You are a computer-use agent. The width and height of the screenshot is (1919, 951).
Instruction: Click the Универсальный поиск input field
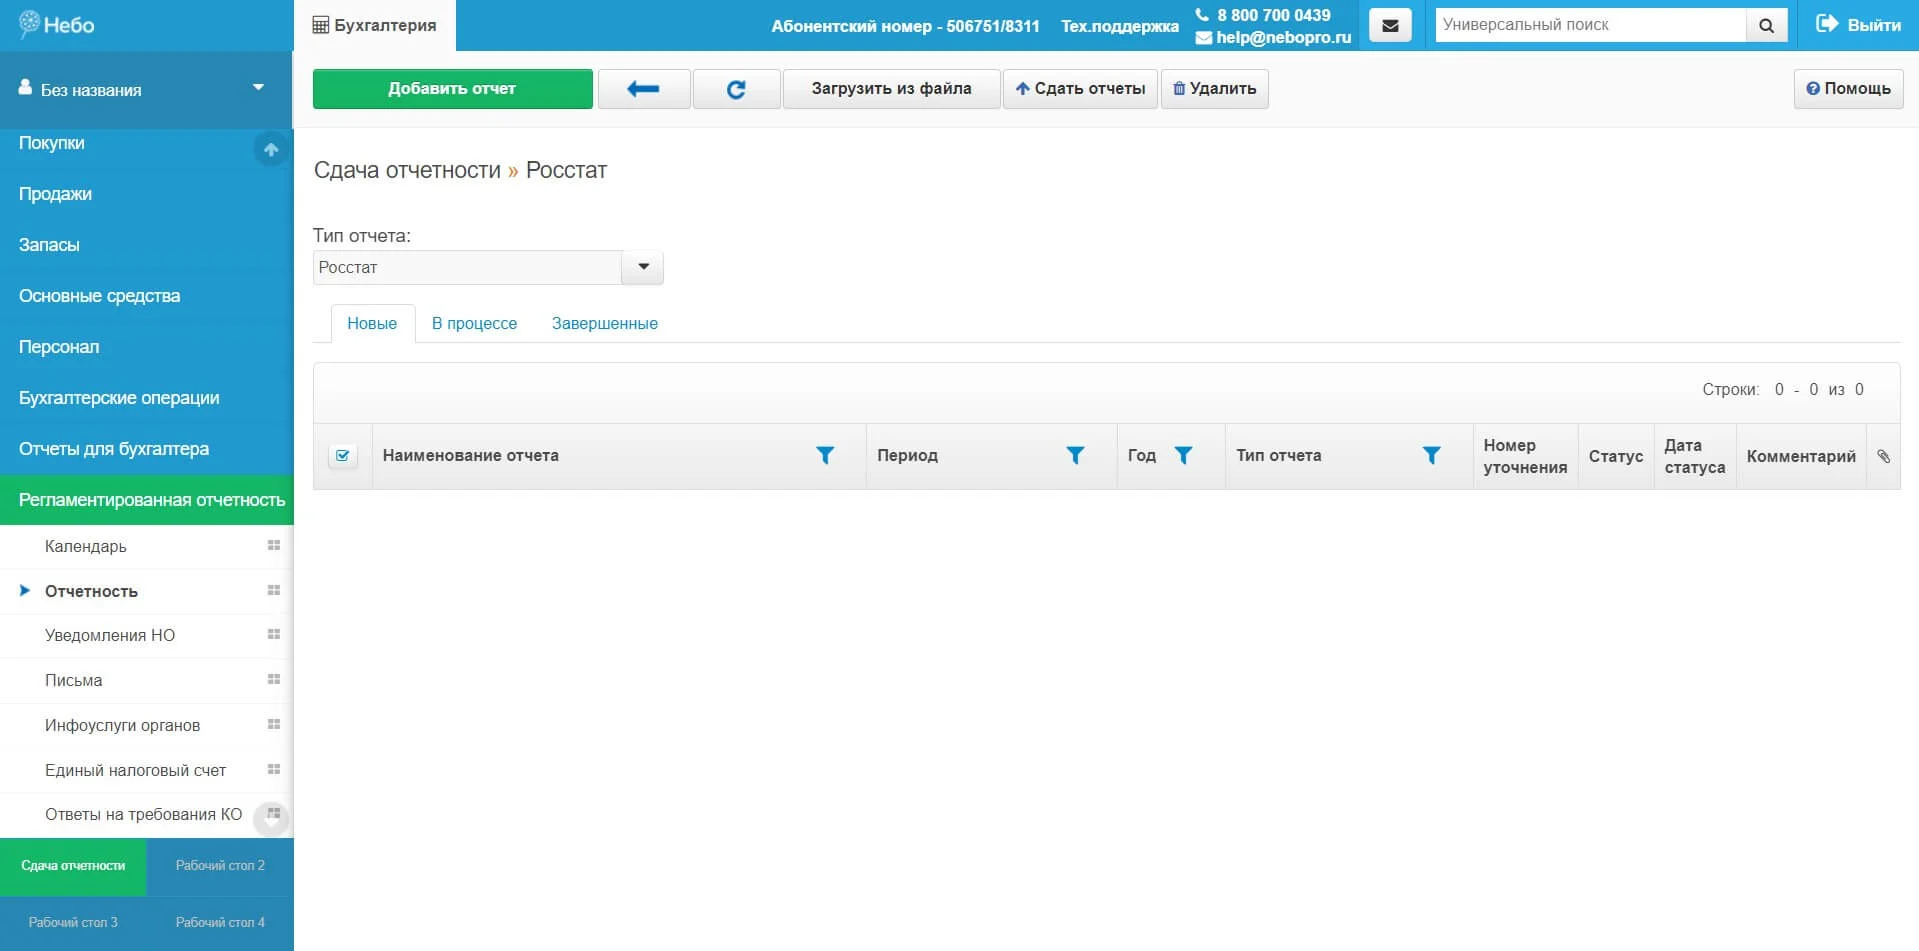point(1591,25)
